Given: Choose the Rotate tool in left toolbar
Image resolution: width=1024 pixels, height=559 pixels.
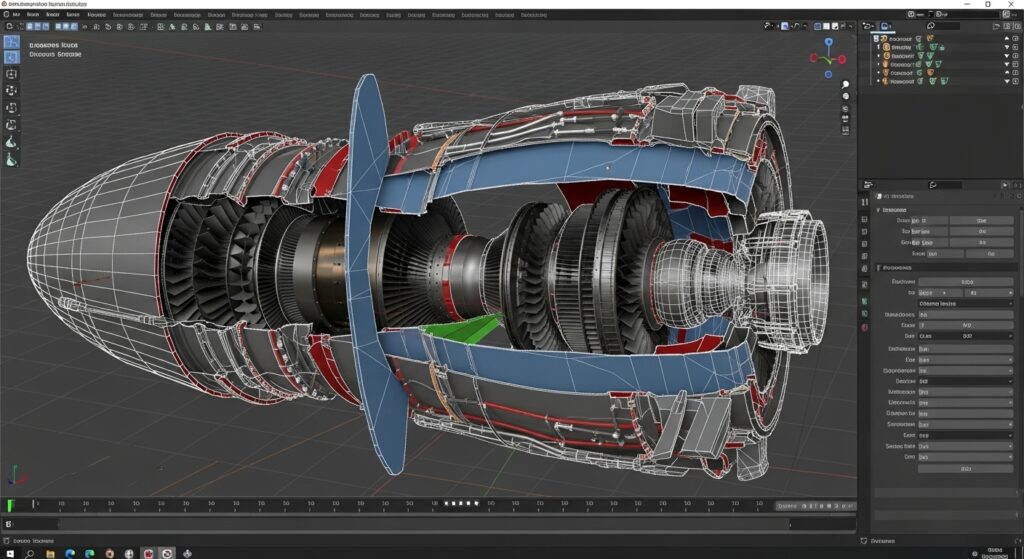Looking at the screenshot, I should coord(12,91).
